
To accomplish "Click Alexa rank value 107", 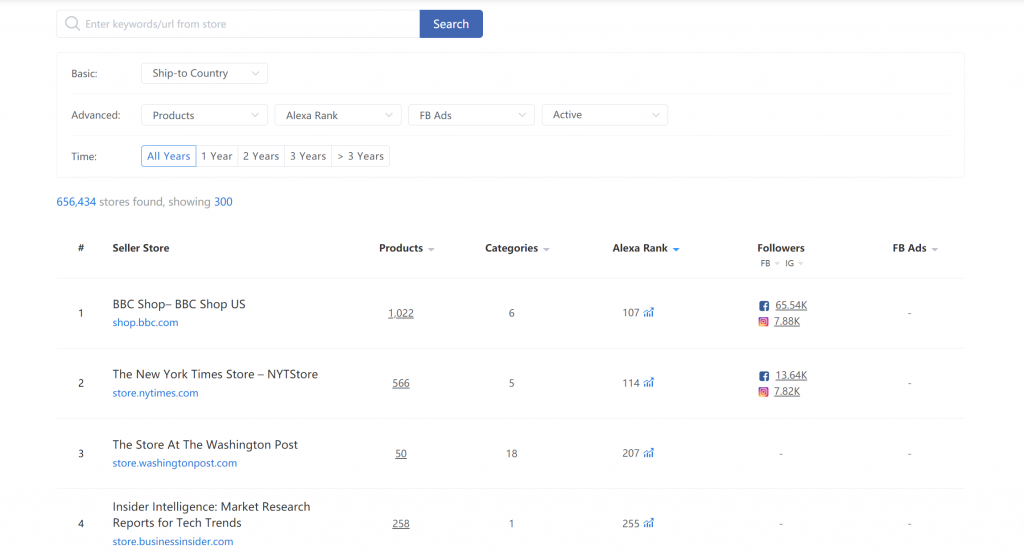I will click(x=631, y=312).
